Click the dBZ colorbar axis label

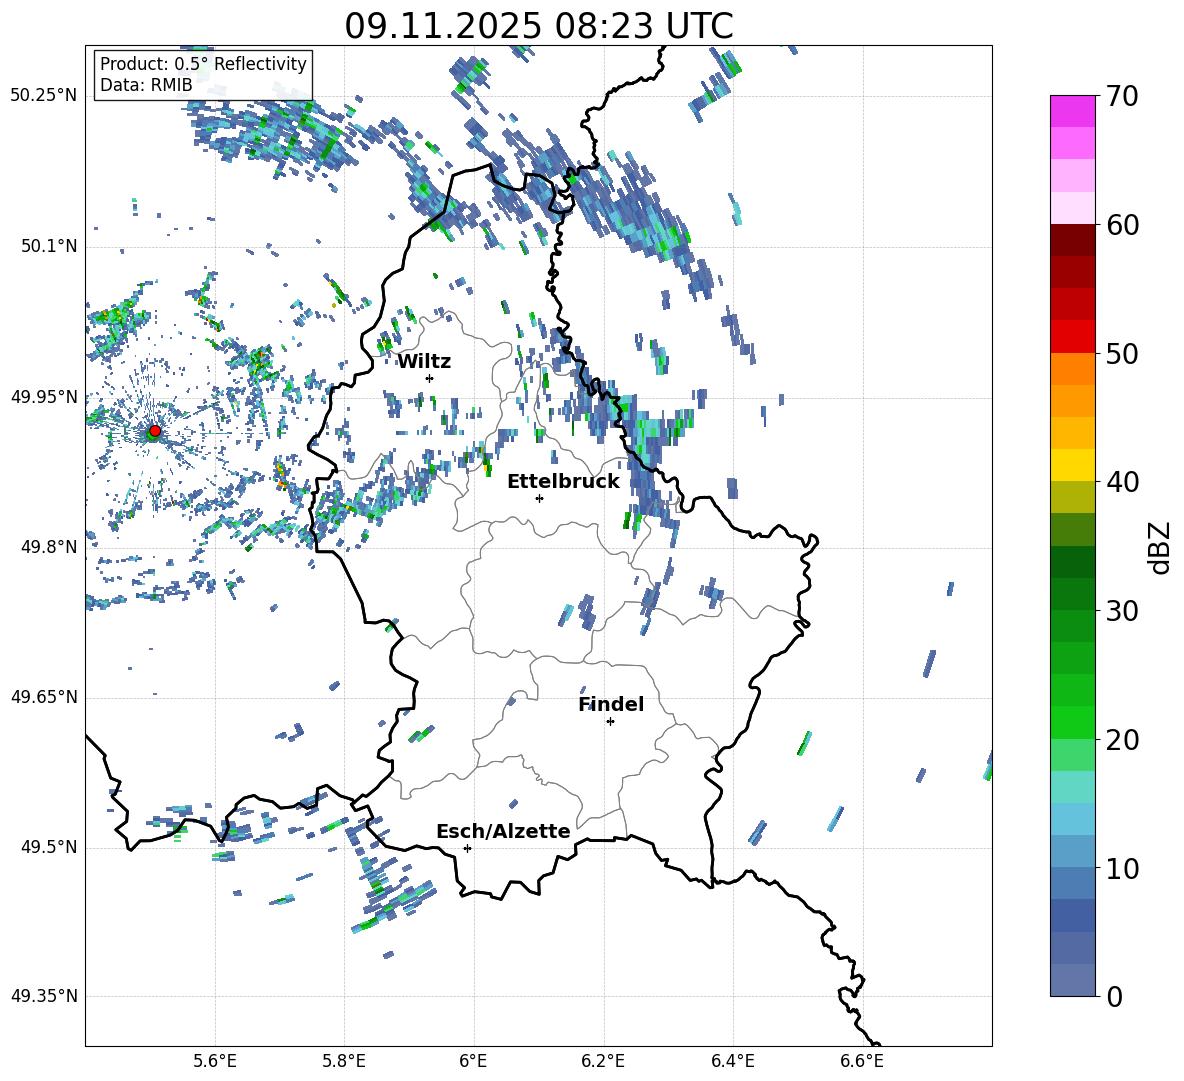(x=1161, y=547)
